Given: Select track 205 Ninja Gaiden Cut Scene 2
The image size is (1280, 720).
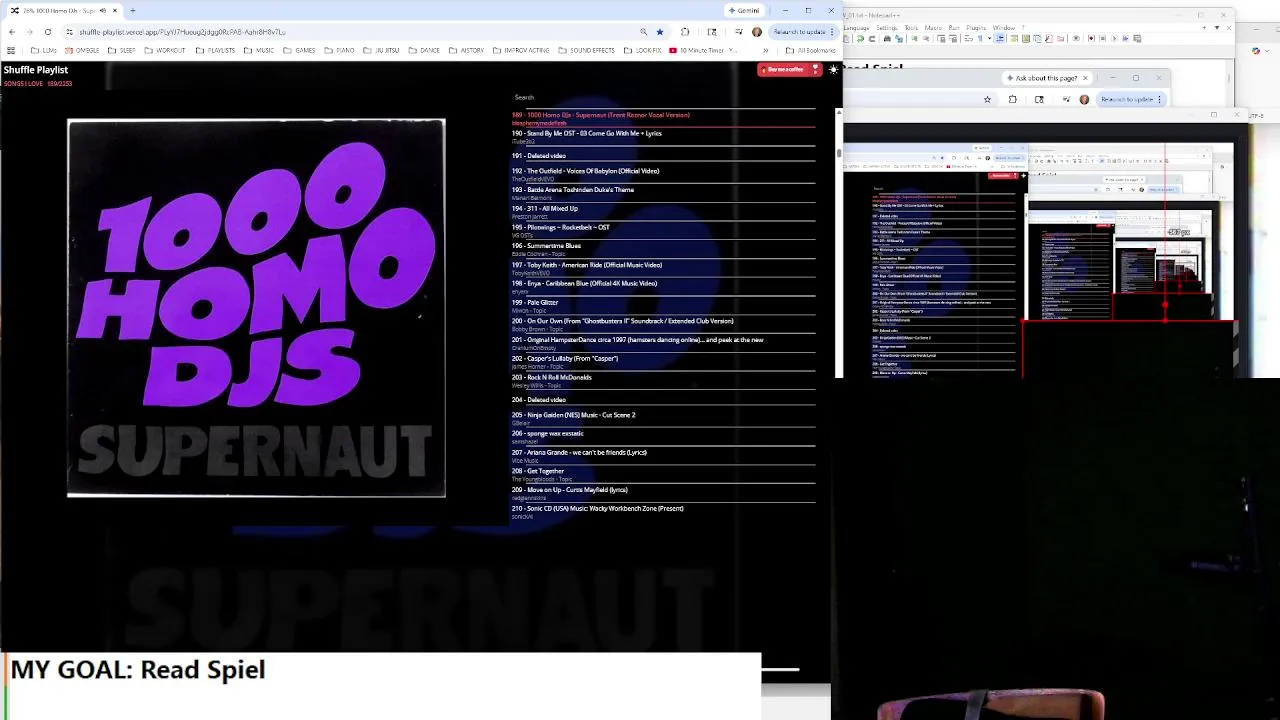Looking at the screenshot, I should tap(663, 418).
